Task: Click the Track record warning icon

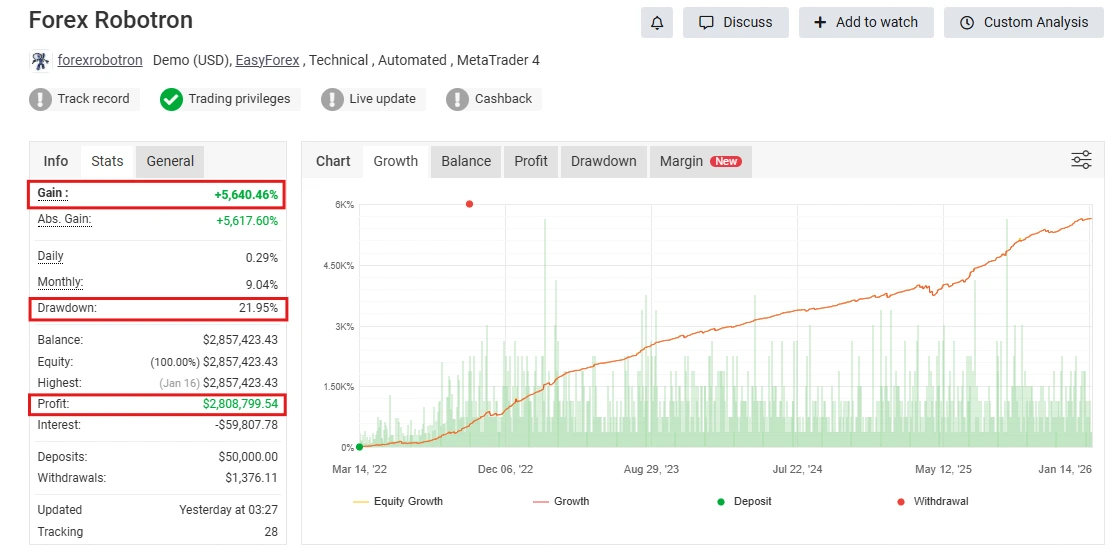Action: point(41,99)
